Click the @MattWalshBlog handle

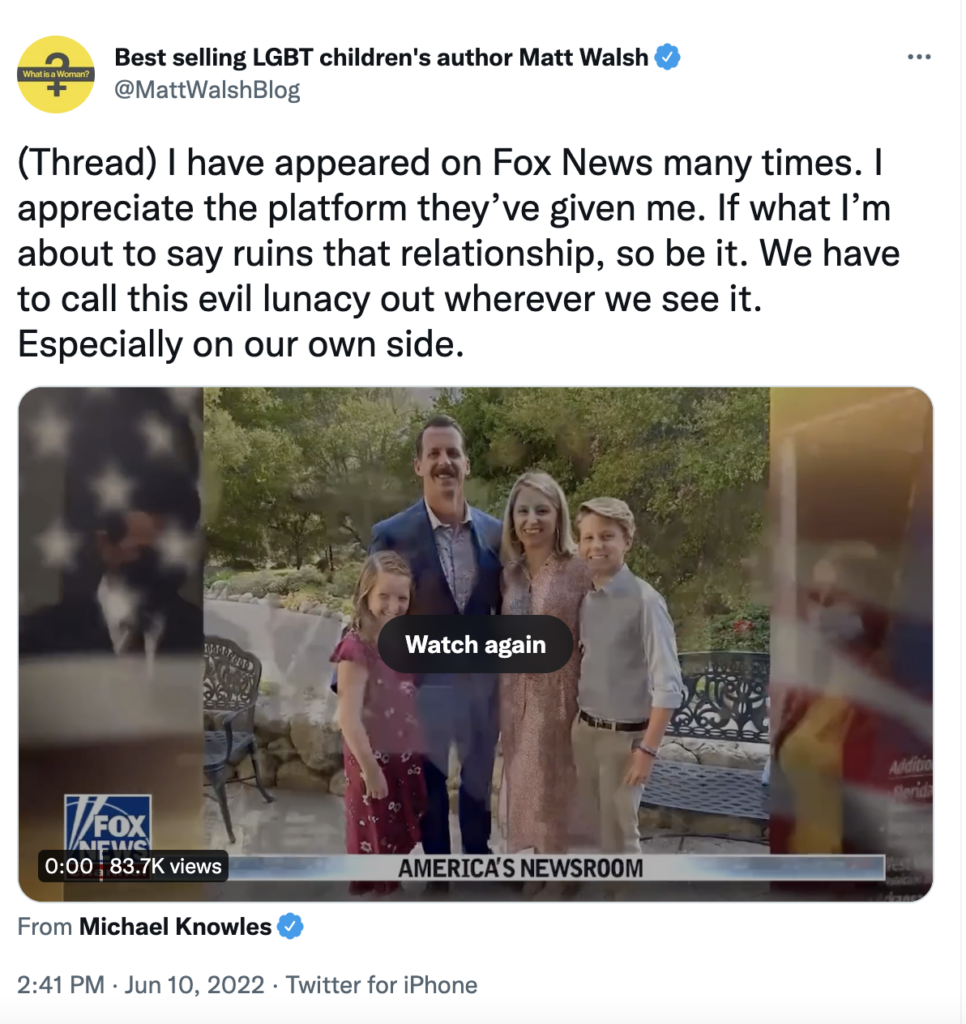click(207, 89)
